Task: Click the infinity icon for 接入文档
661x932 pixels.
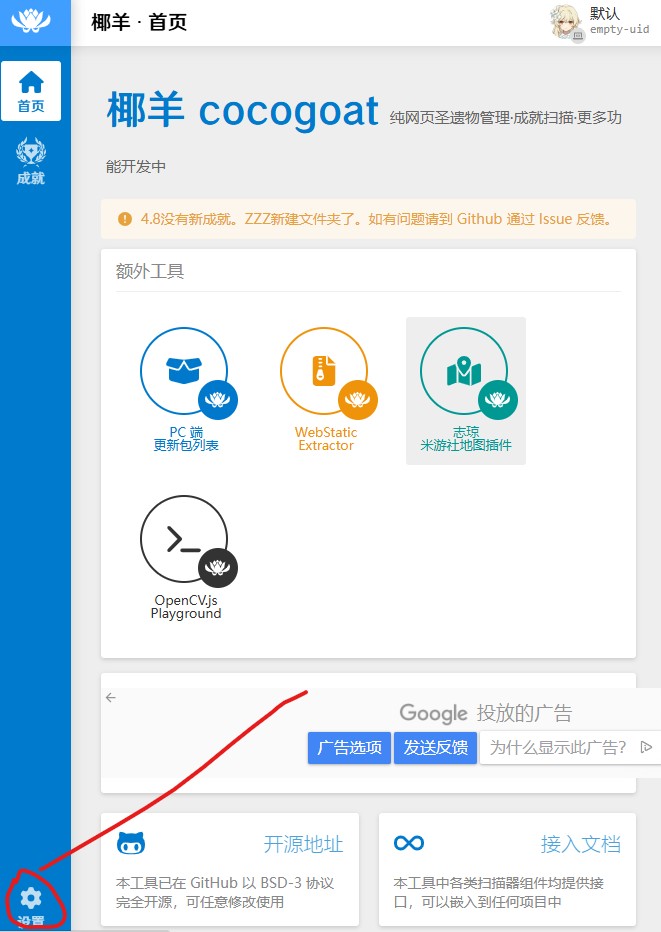Action: (x=409, y=843)
